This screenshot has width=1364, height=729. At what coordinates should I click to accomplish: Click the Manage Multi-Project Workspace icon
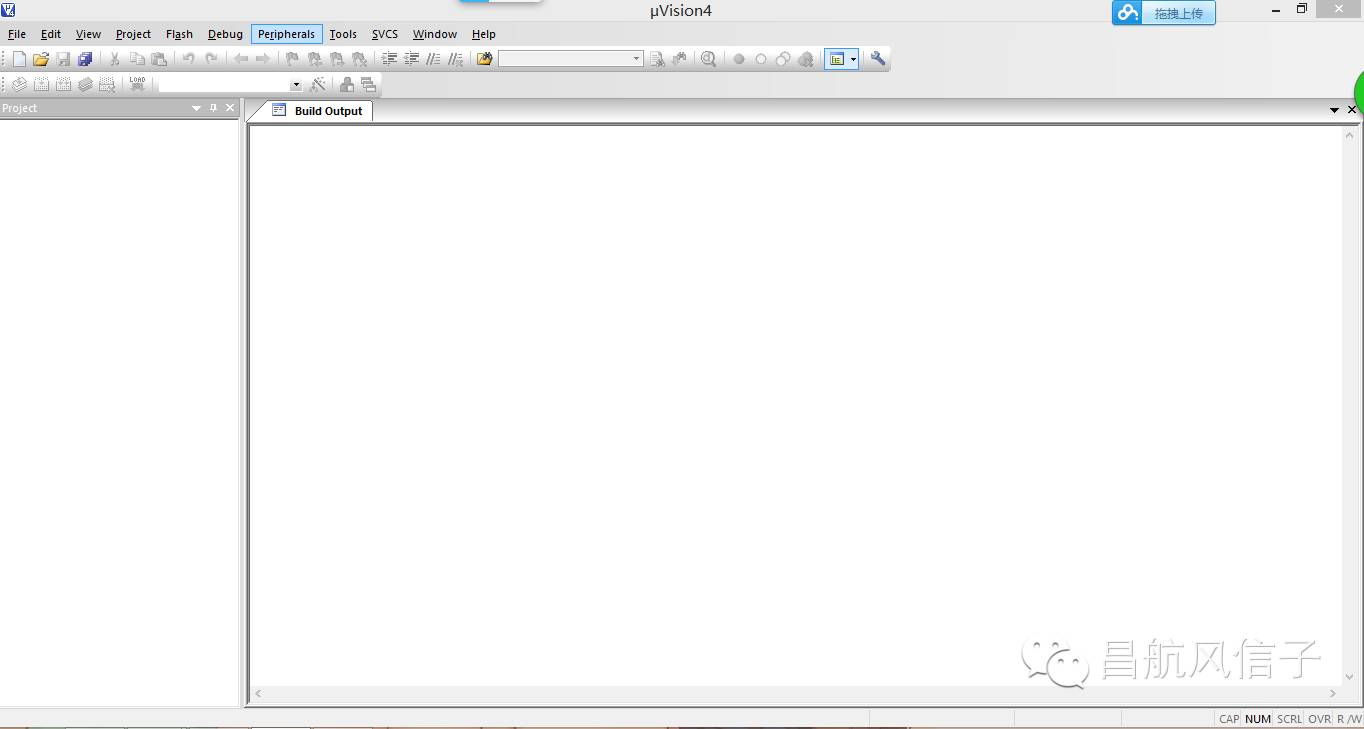click(369, 84)
